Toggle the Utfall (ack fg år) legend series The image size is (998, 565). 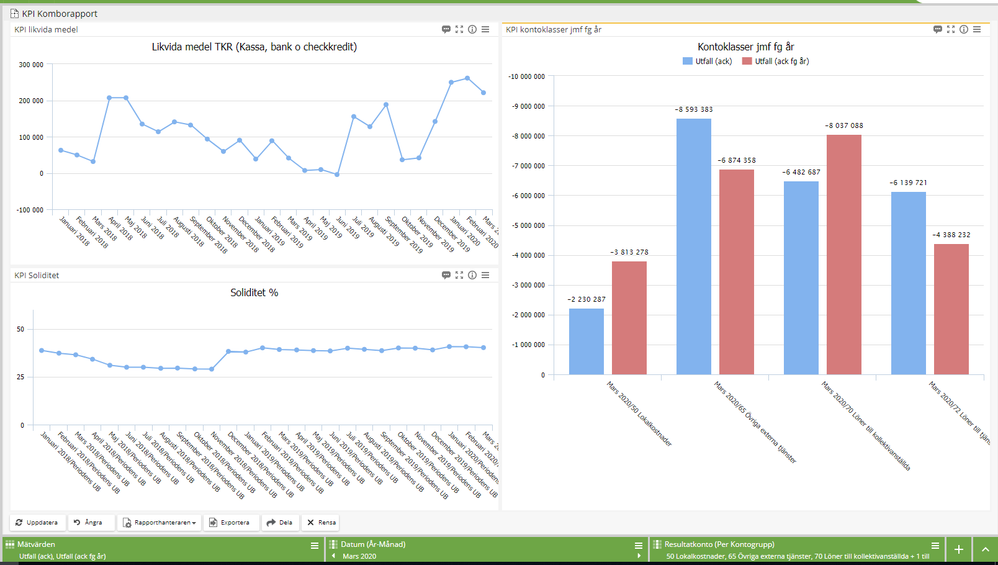pyautogui.click(x=776, y=61)
